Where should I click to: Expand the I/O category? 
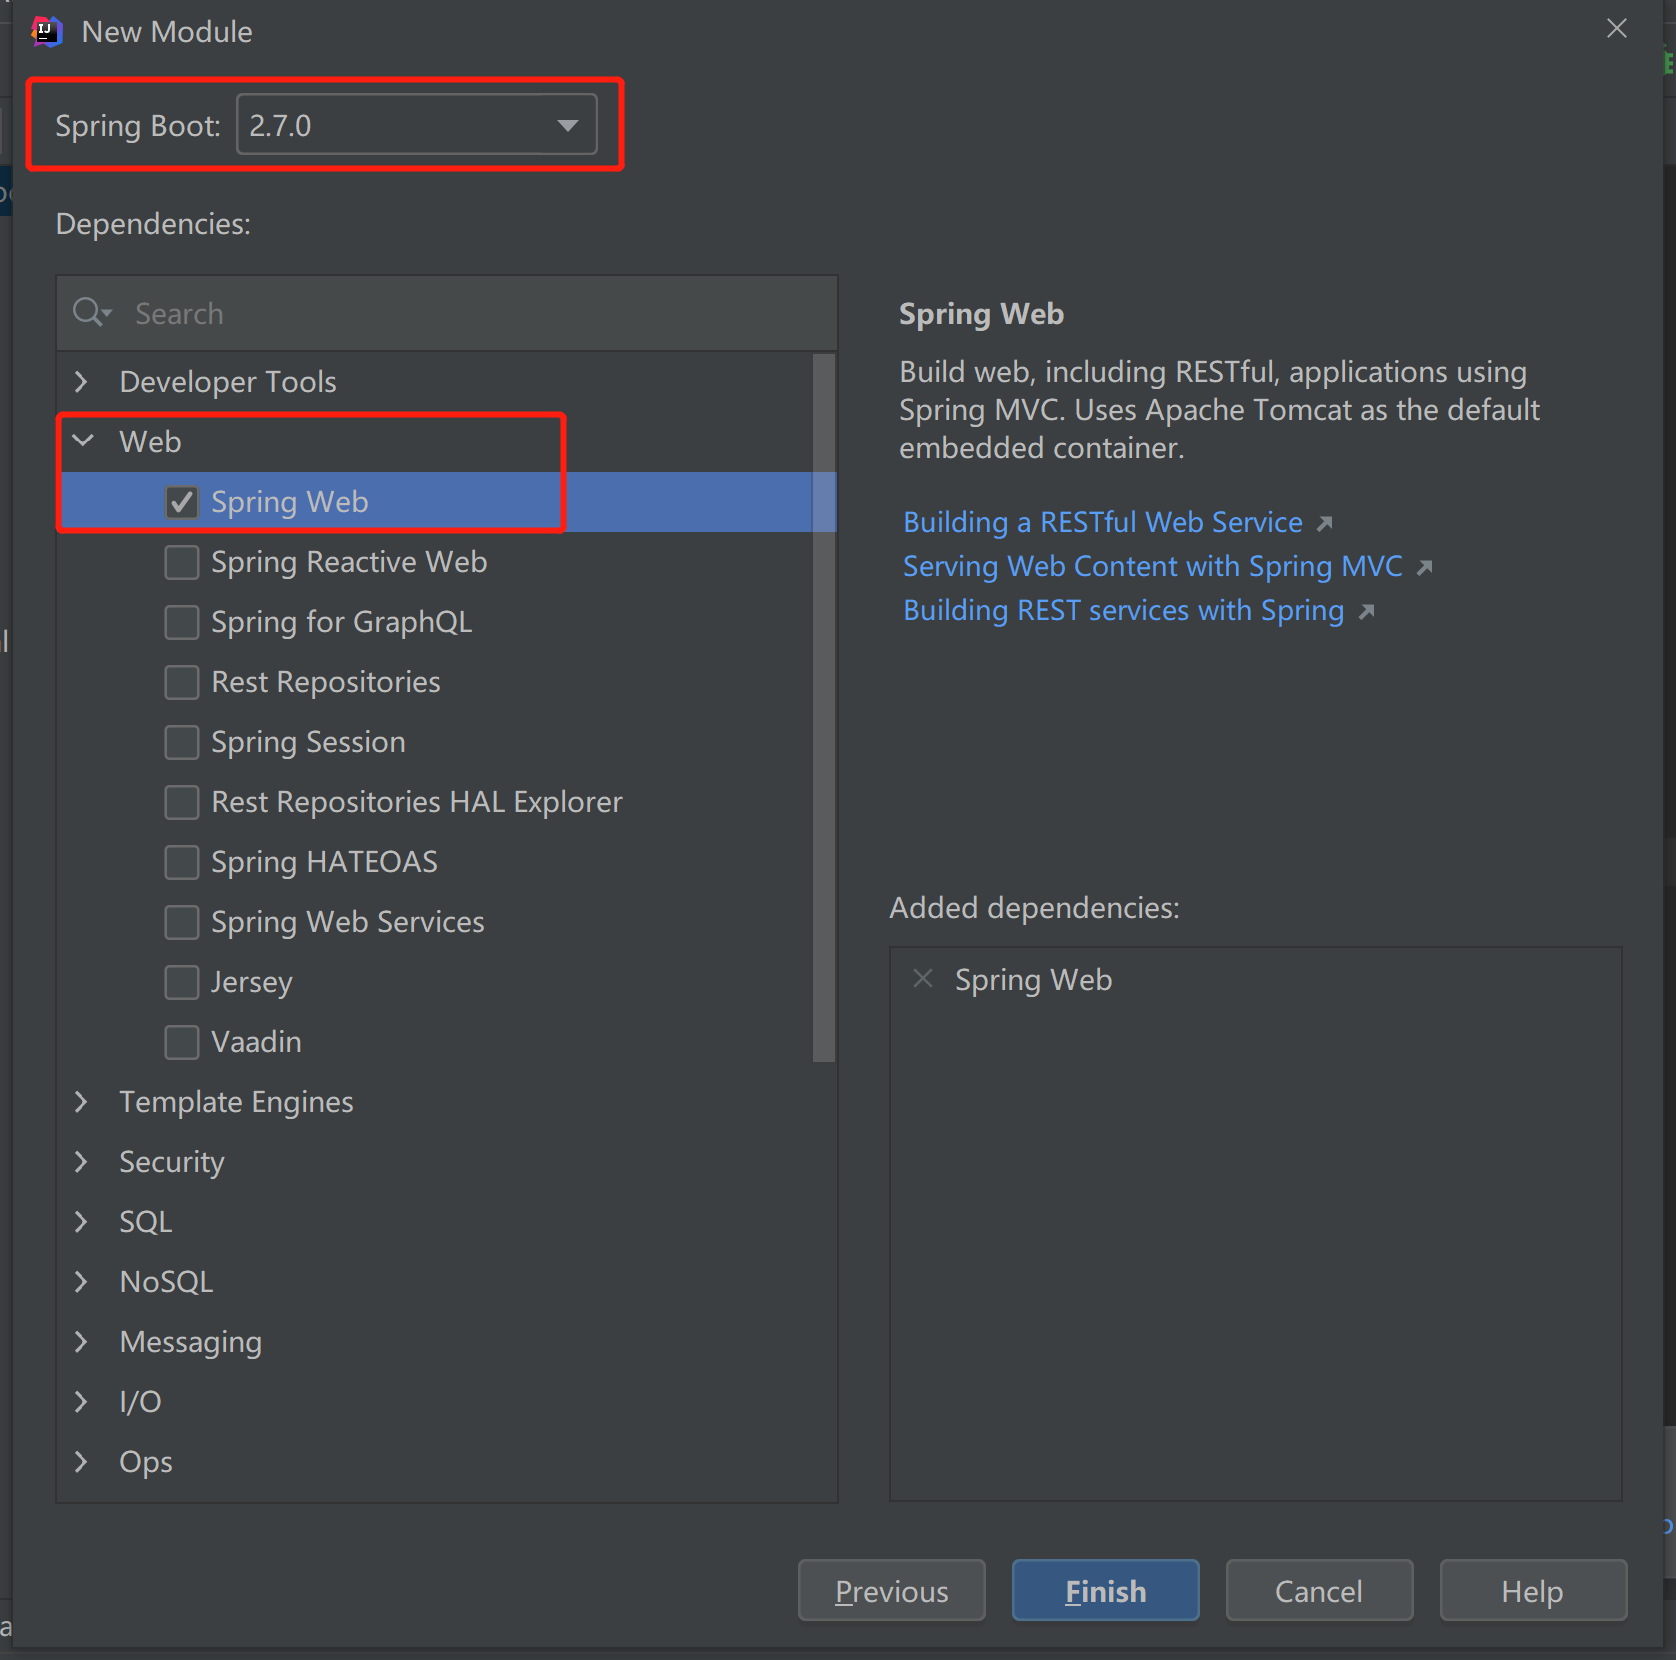click(x=82, y=1402)
